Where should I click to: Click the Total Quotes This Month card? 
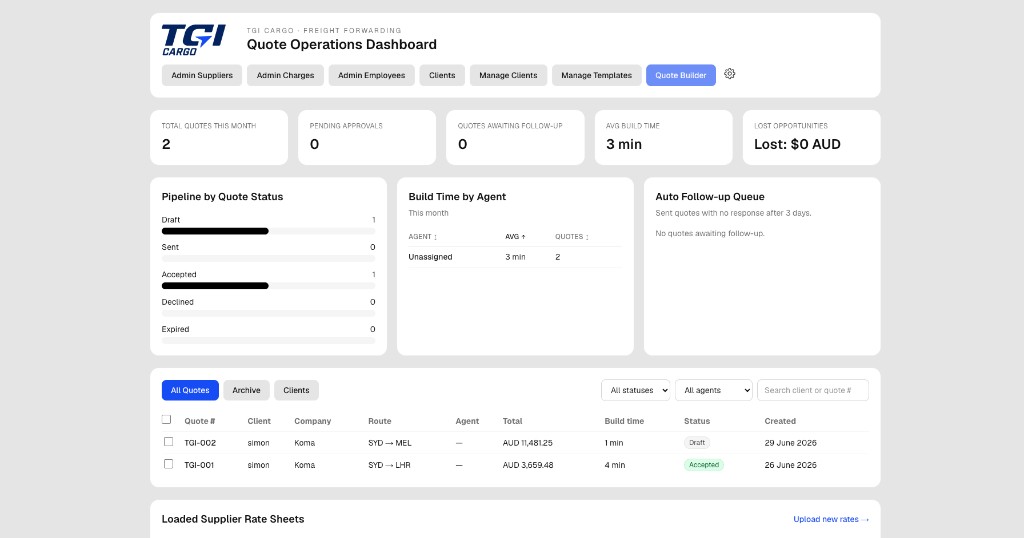(219, 137)
